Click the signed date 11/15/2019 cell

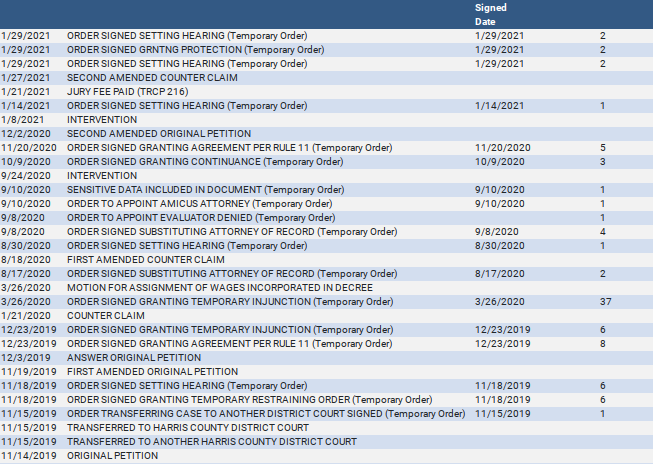click(x=503, y=414)
